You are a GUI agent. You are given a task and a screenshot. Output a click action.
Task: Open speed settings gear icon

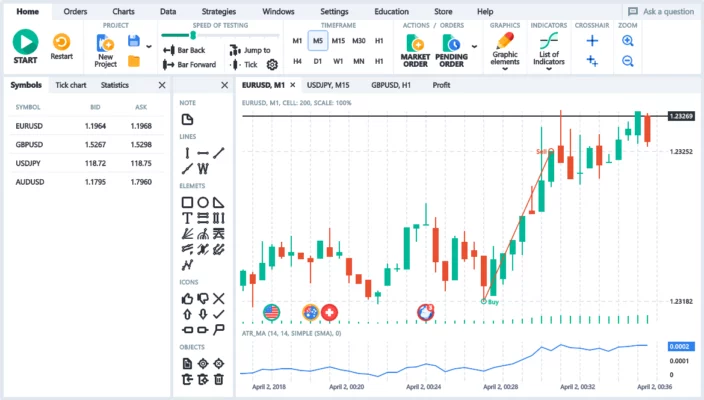click(x=272, y=65)
